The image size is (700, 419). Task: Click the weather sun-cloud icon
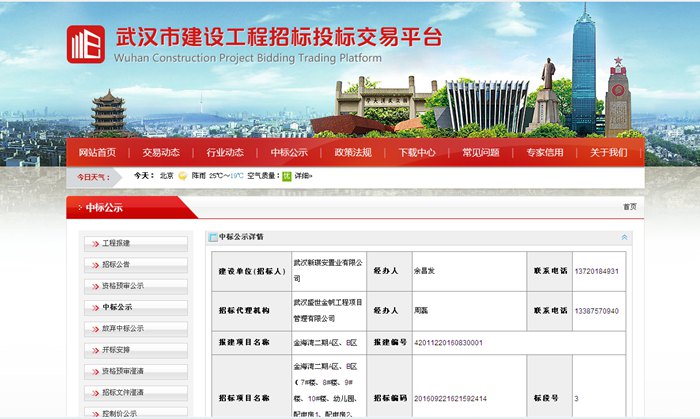click(183, 176)
